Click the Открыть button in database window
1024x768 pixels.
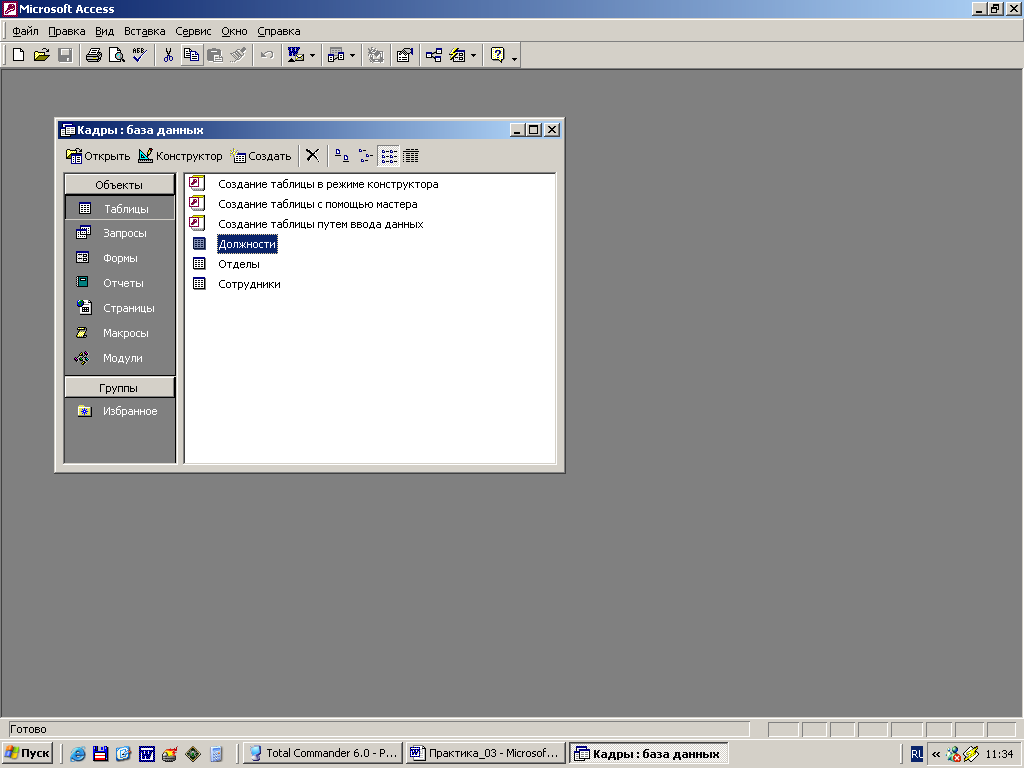tap(98, 156)
